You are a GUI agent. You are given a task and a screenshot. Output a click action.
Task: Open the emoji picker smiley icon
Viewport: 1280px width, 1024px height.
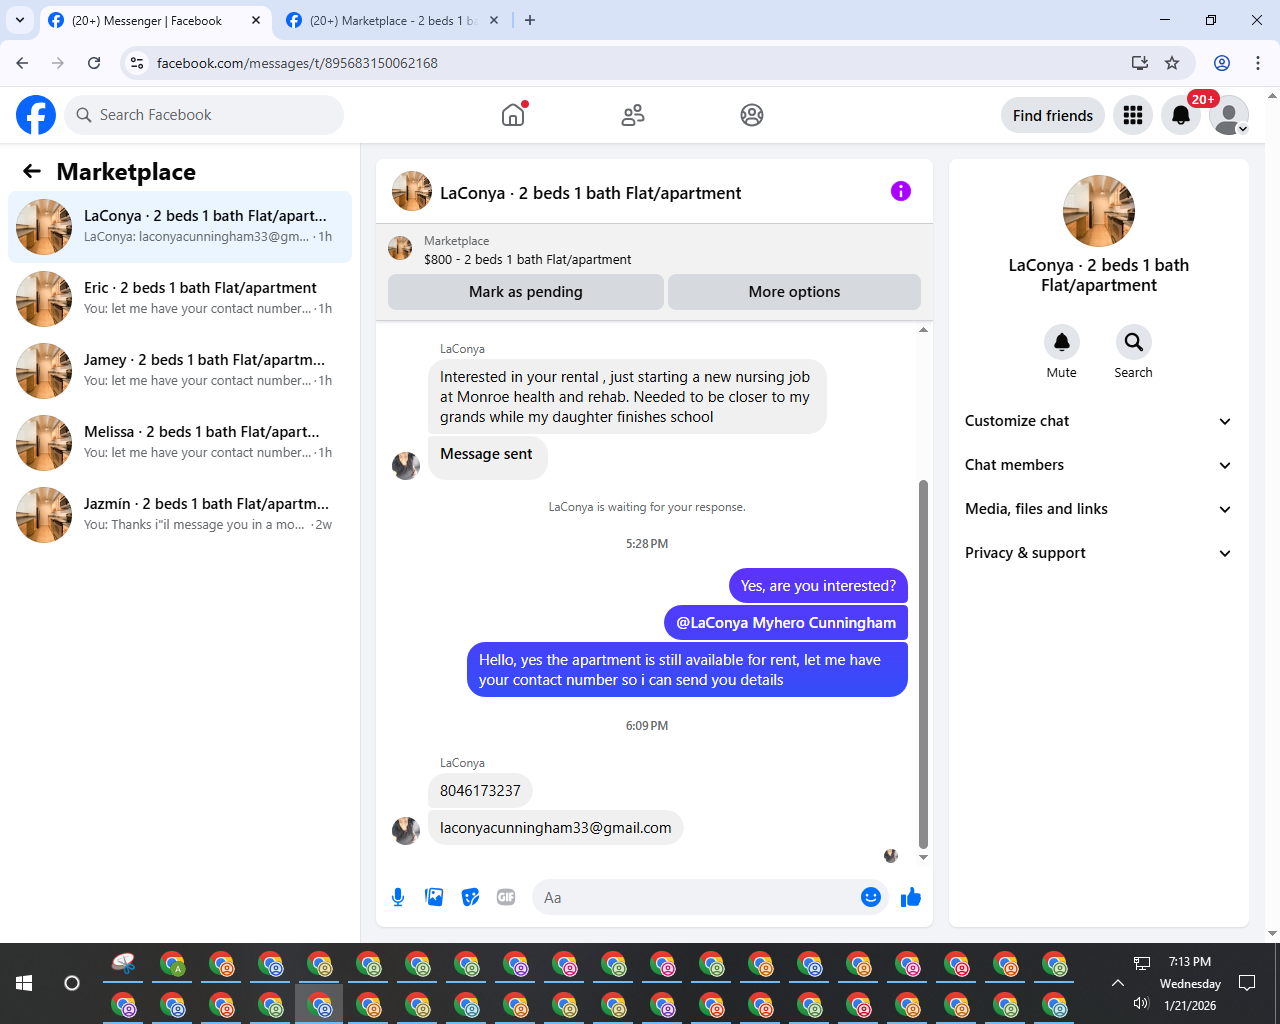pyautogui.click(x=871, y=897)
